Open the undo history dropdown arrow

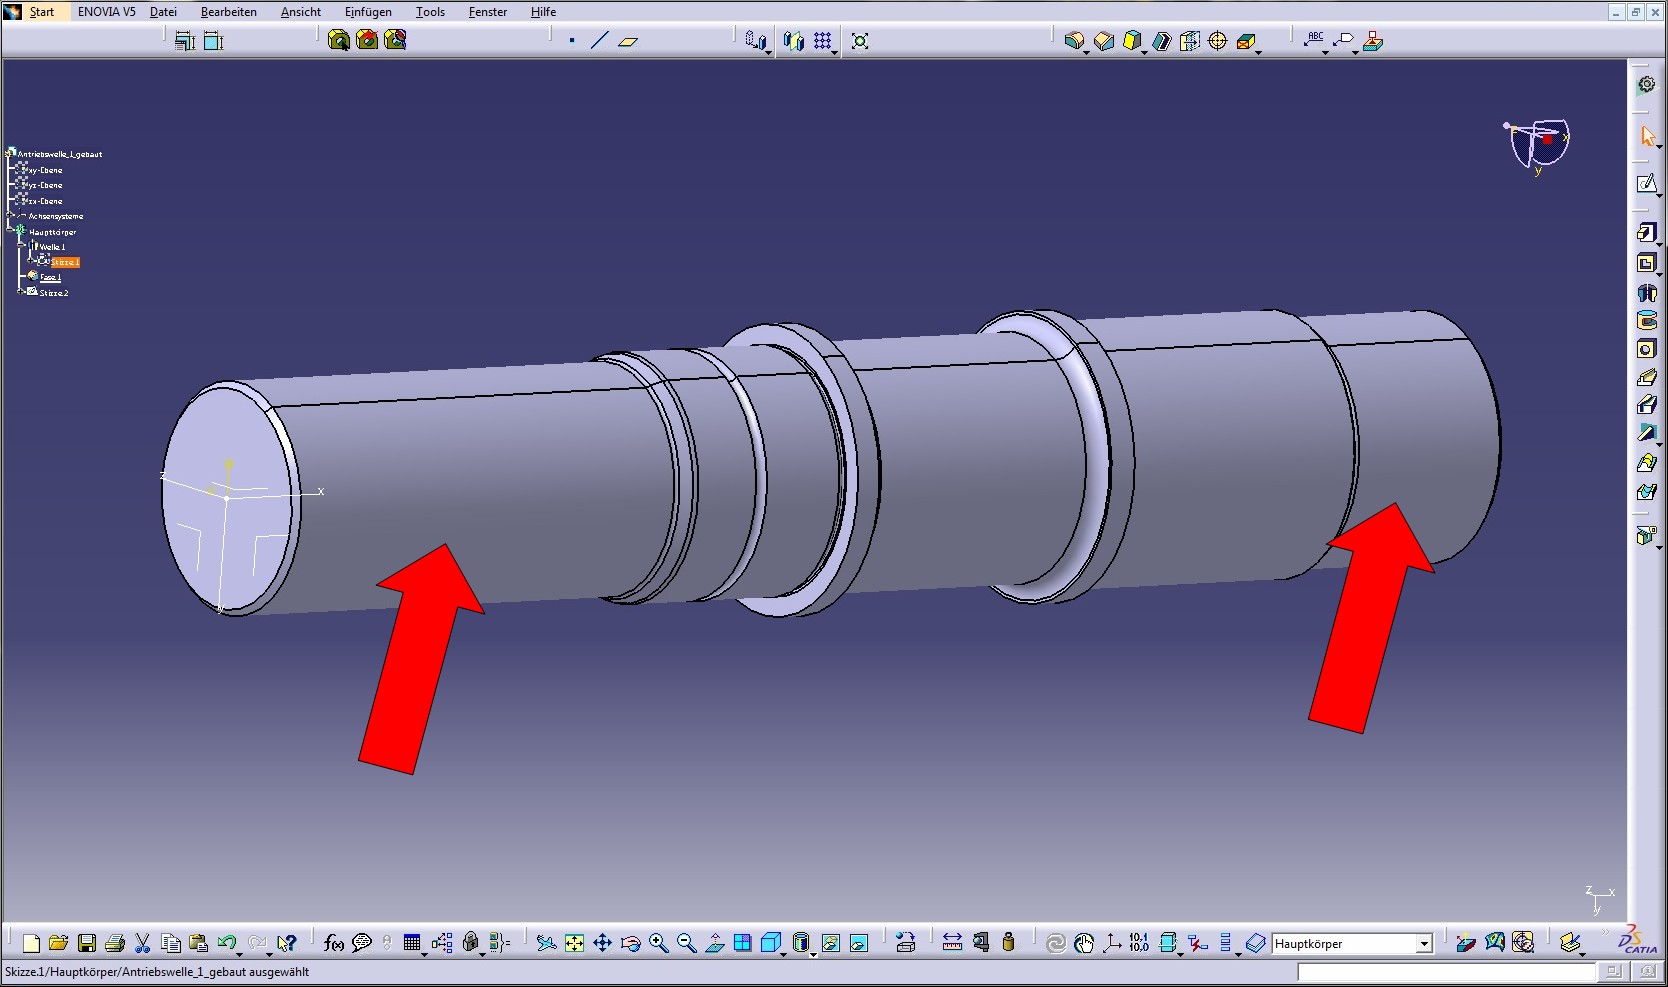click(x=240, y=954)
